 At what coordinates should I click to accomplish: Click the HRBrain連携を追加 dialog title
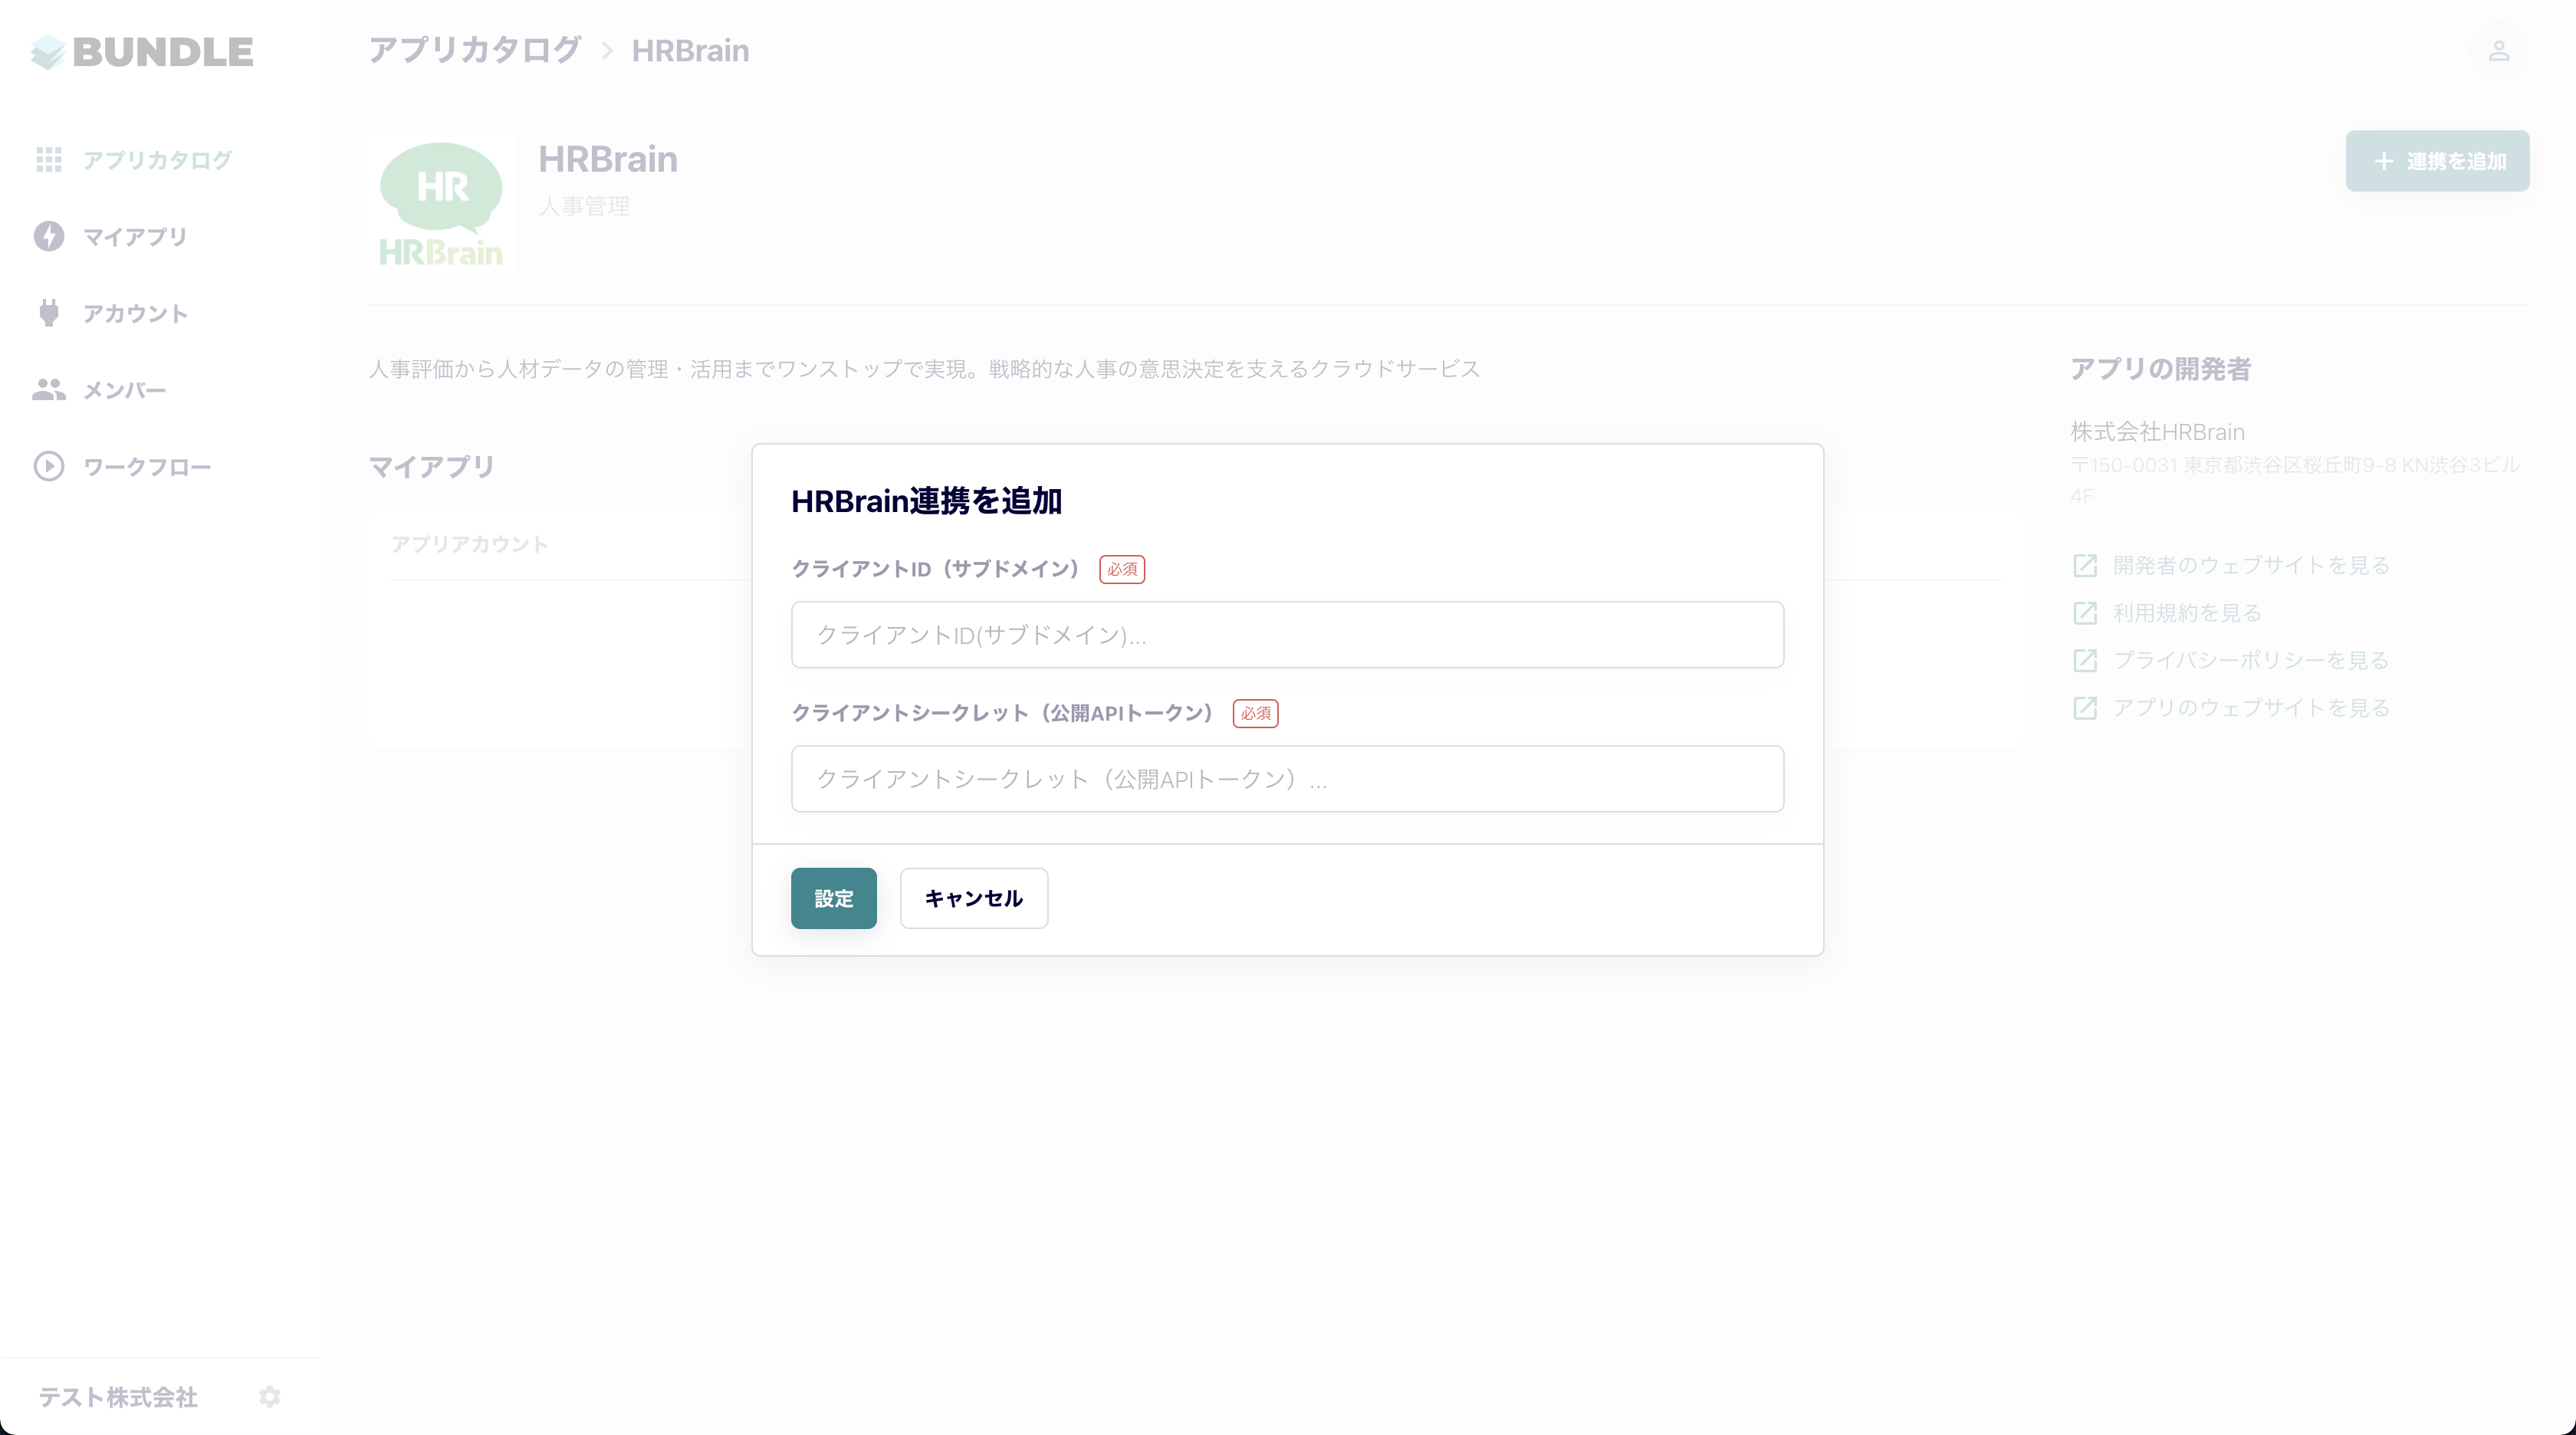(x=926, y=501)
